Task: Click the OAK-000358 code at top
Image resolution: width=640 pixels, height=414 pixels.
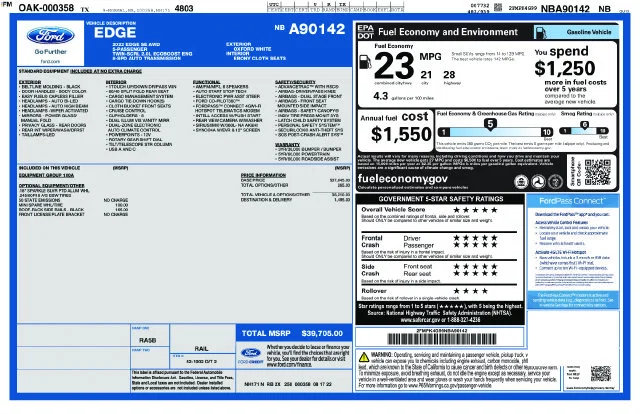Action: [x=47, y=8]
